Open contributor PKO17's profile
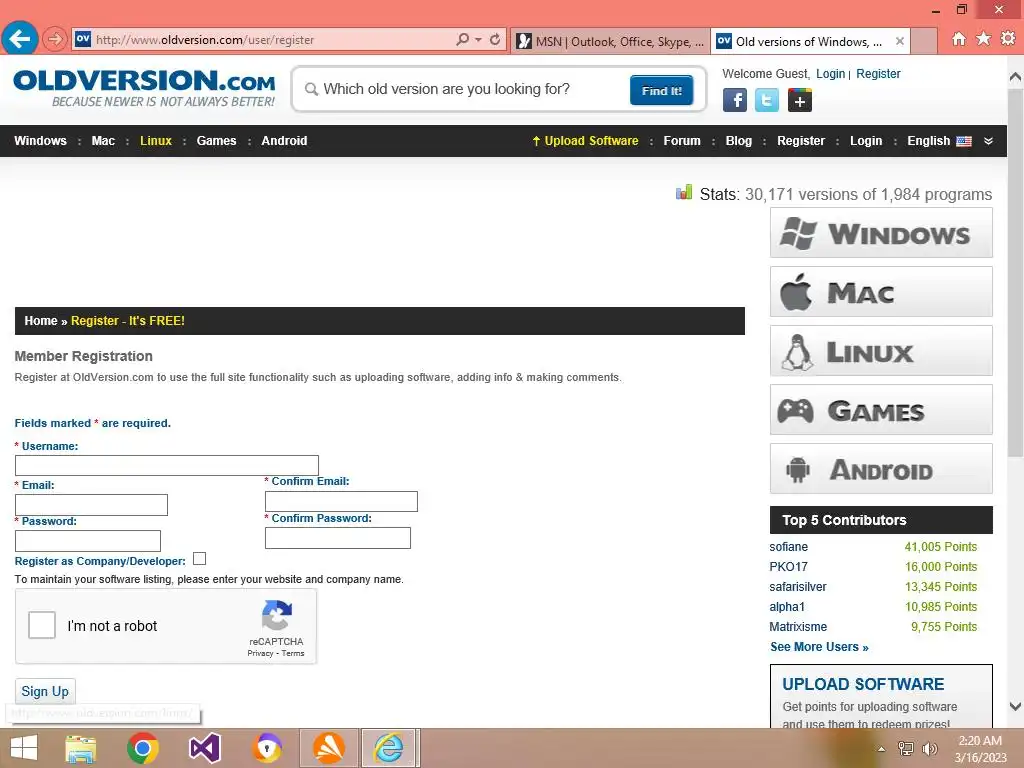1024x768 pixels. [788, 567]
